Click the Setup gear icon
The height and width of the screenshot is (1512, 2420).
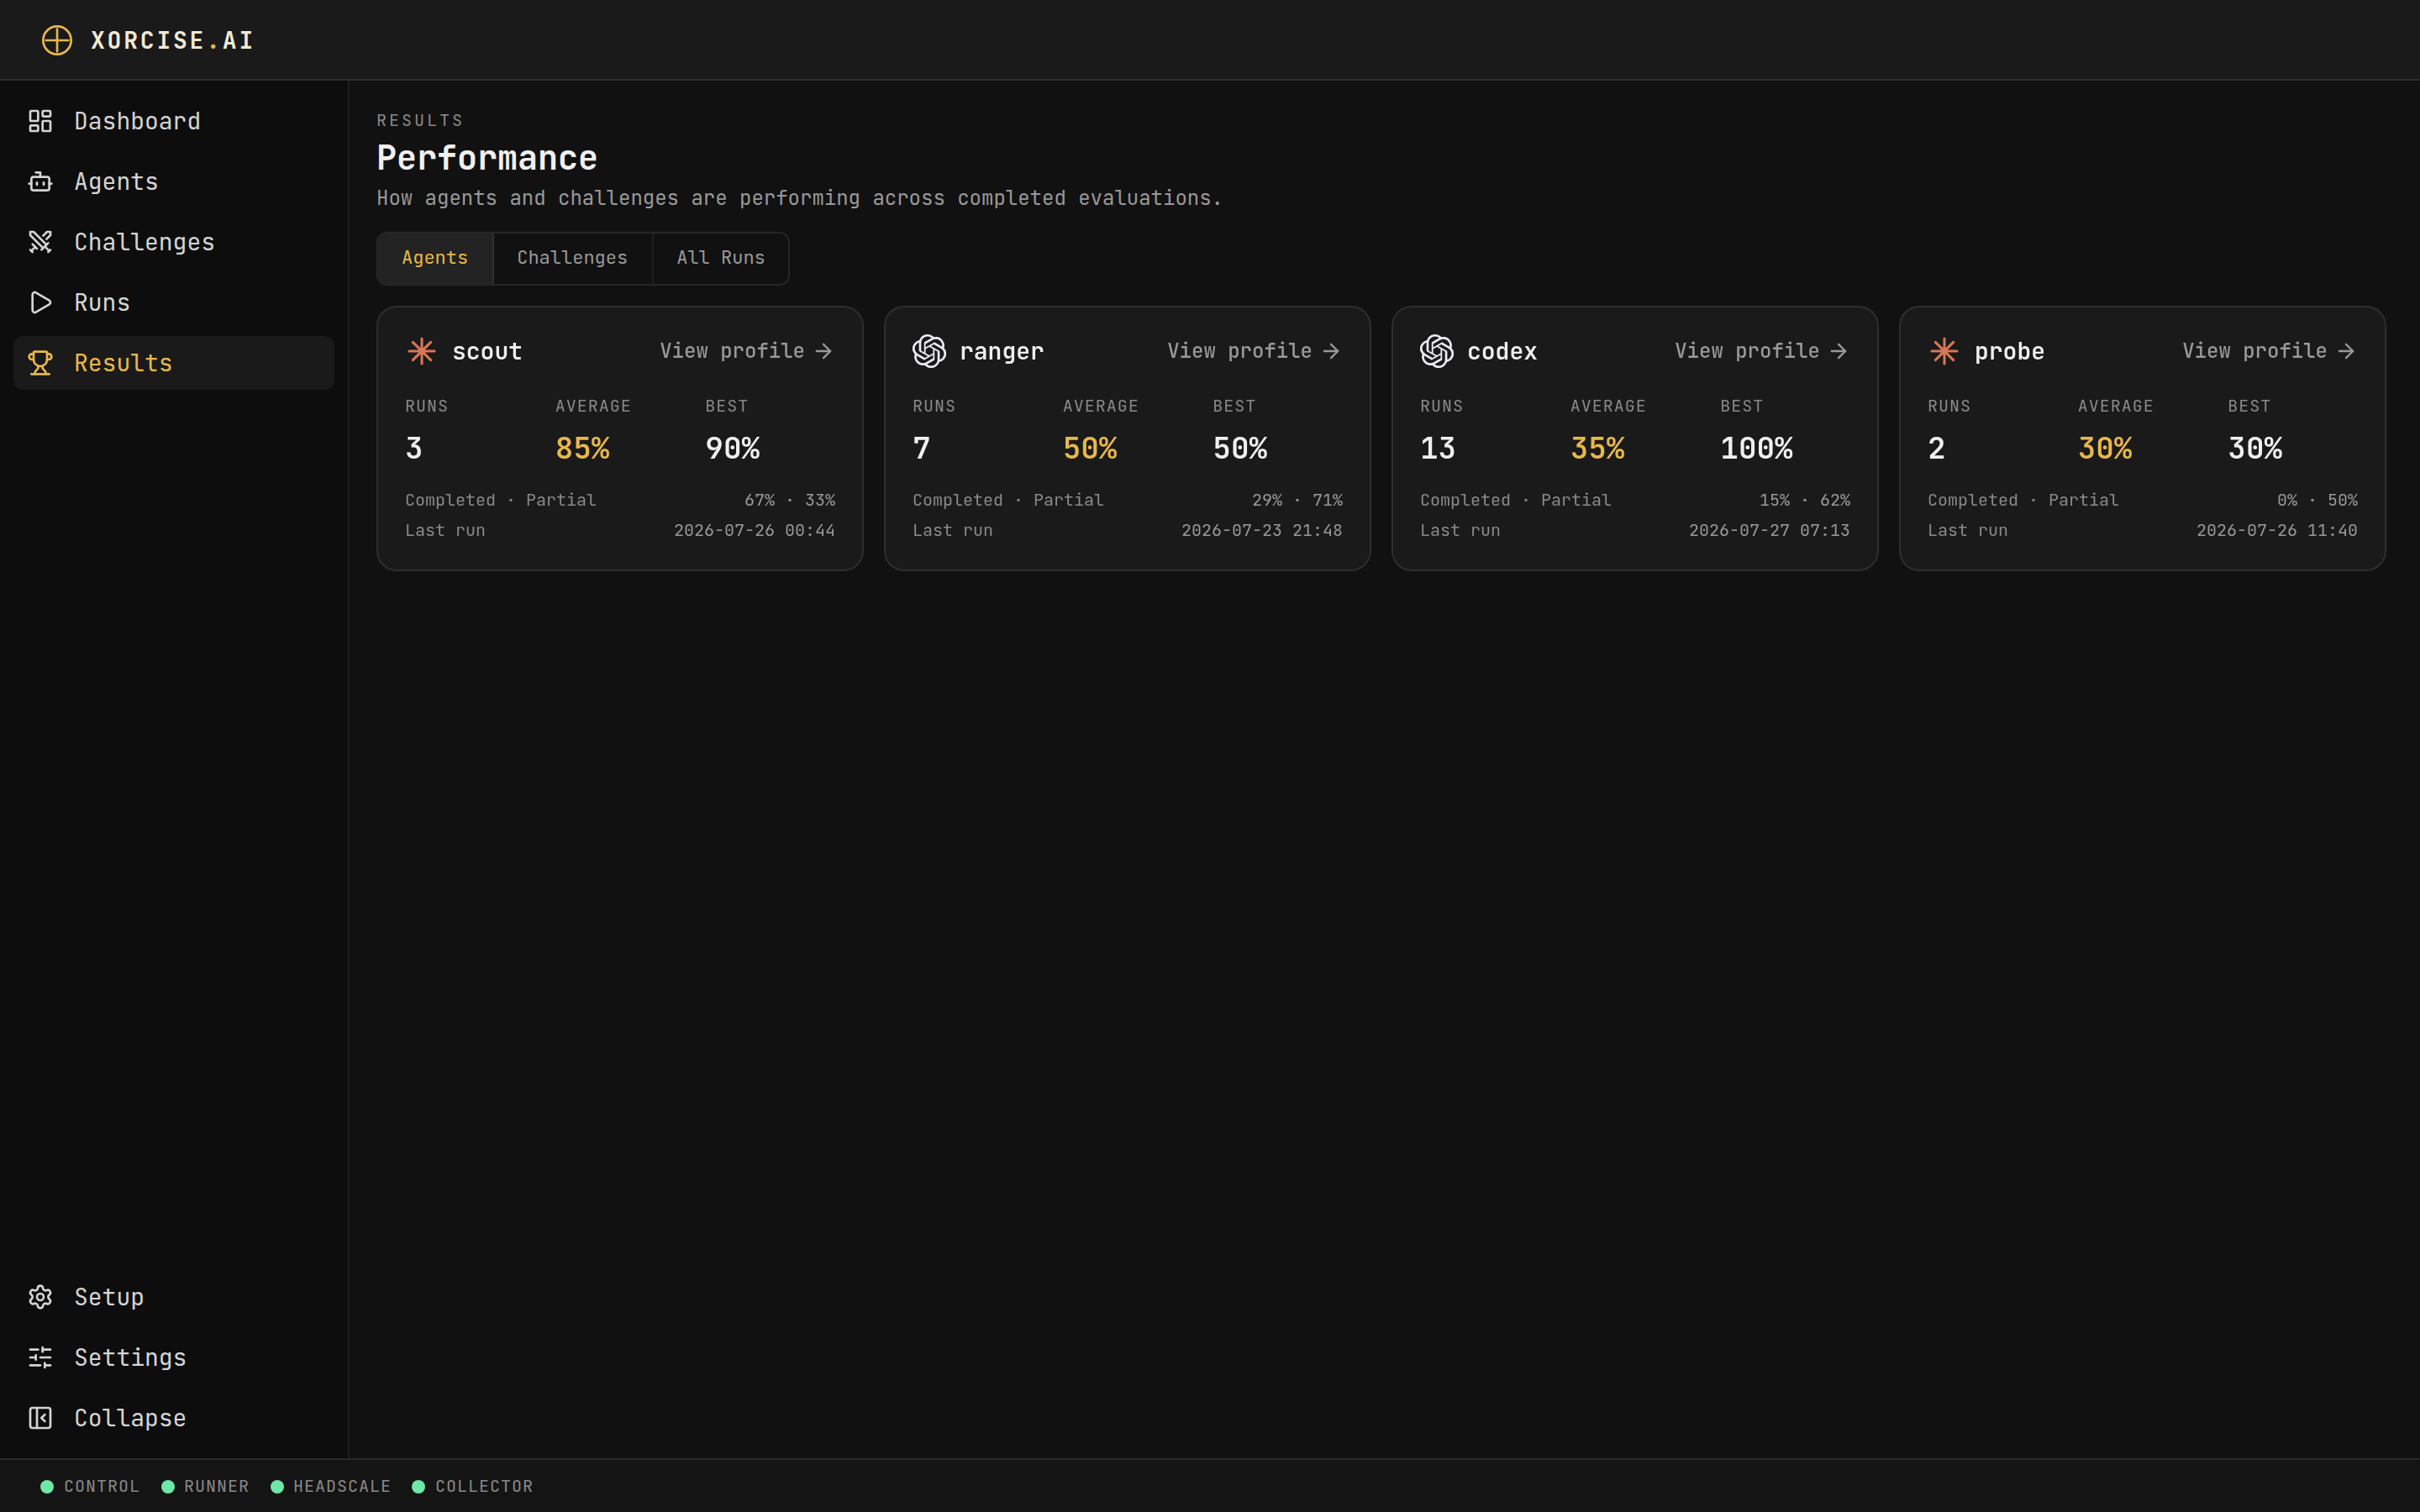pos(40,1297)
